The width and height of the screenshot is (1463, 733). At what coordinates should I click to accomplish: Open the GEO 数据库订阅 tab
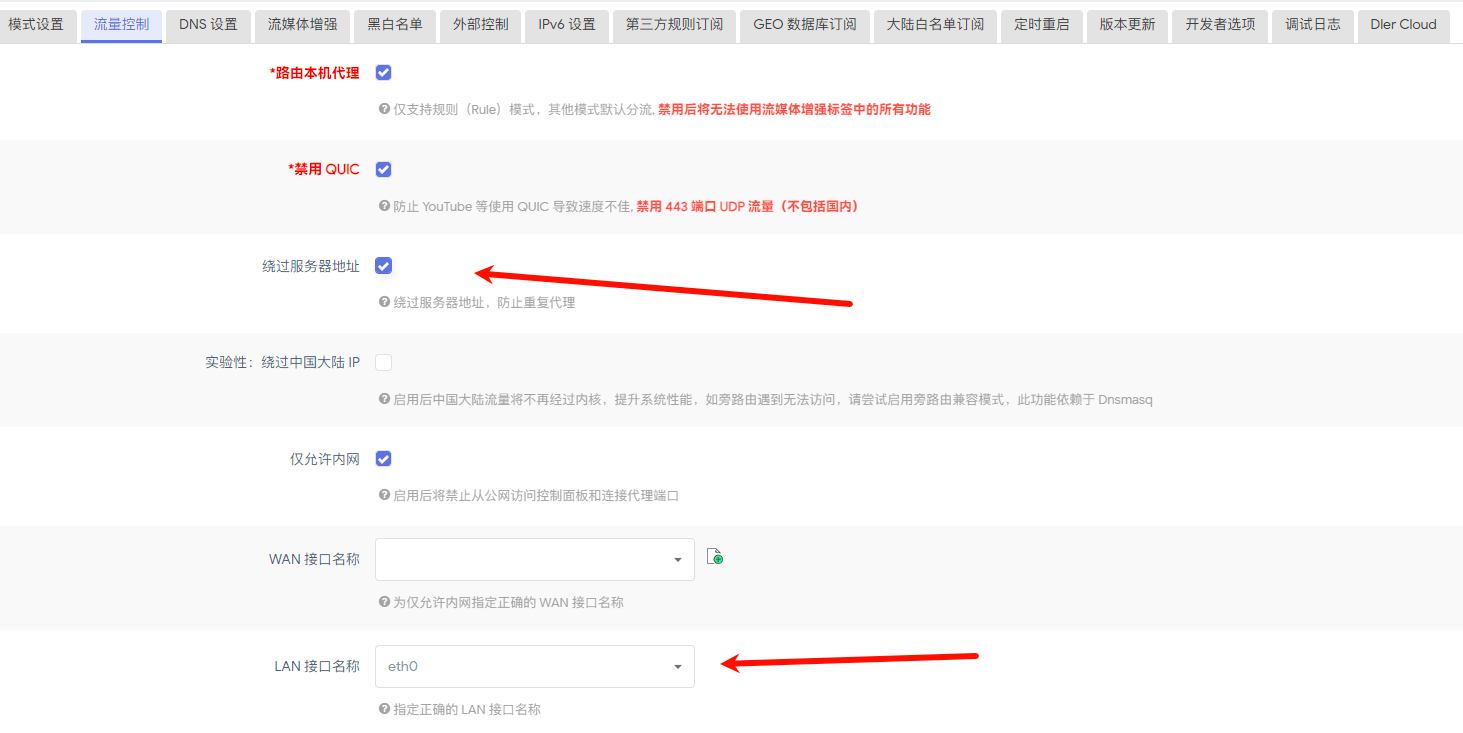[804, 25]
